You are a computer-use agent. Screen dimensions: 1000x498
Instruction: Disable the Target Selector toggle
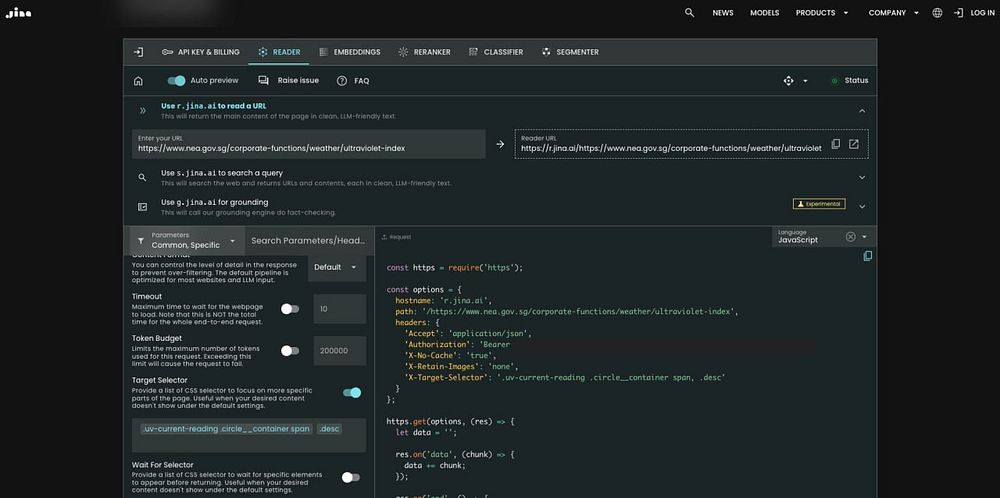(351, 393)
